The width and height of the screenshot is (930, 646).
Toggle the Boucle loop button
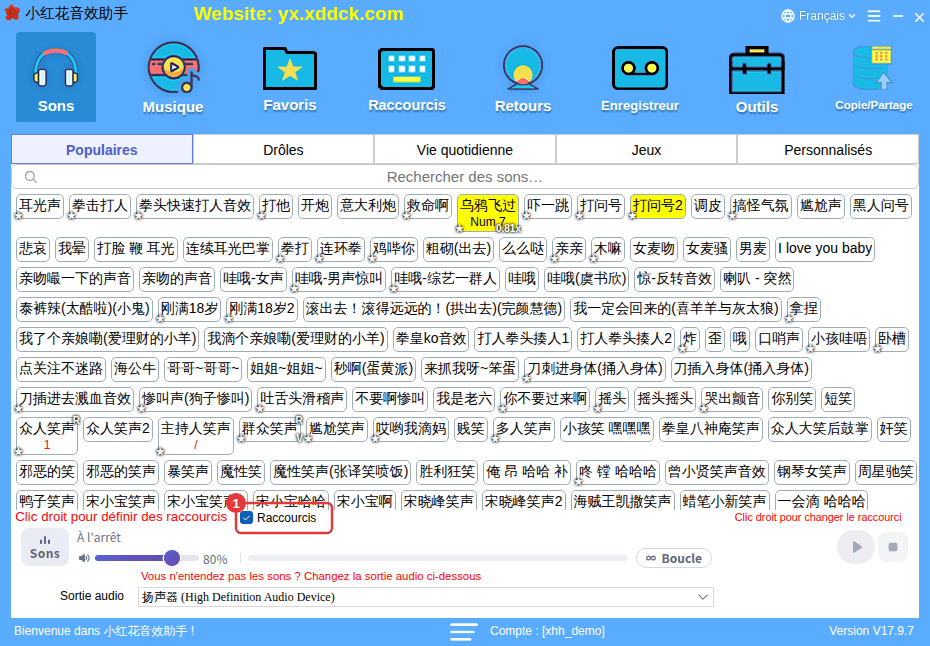coord(674,558)
